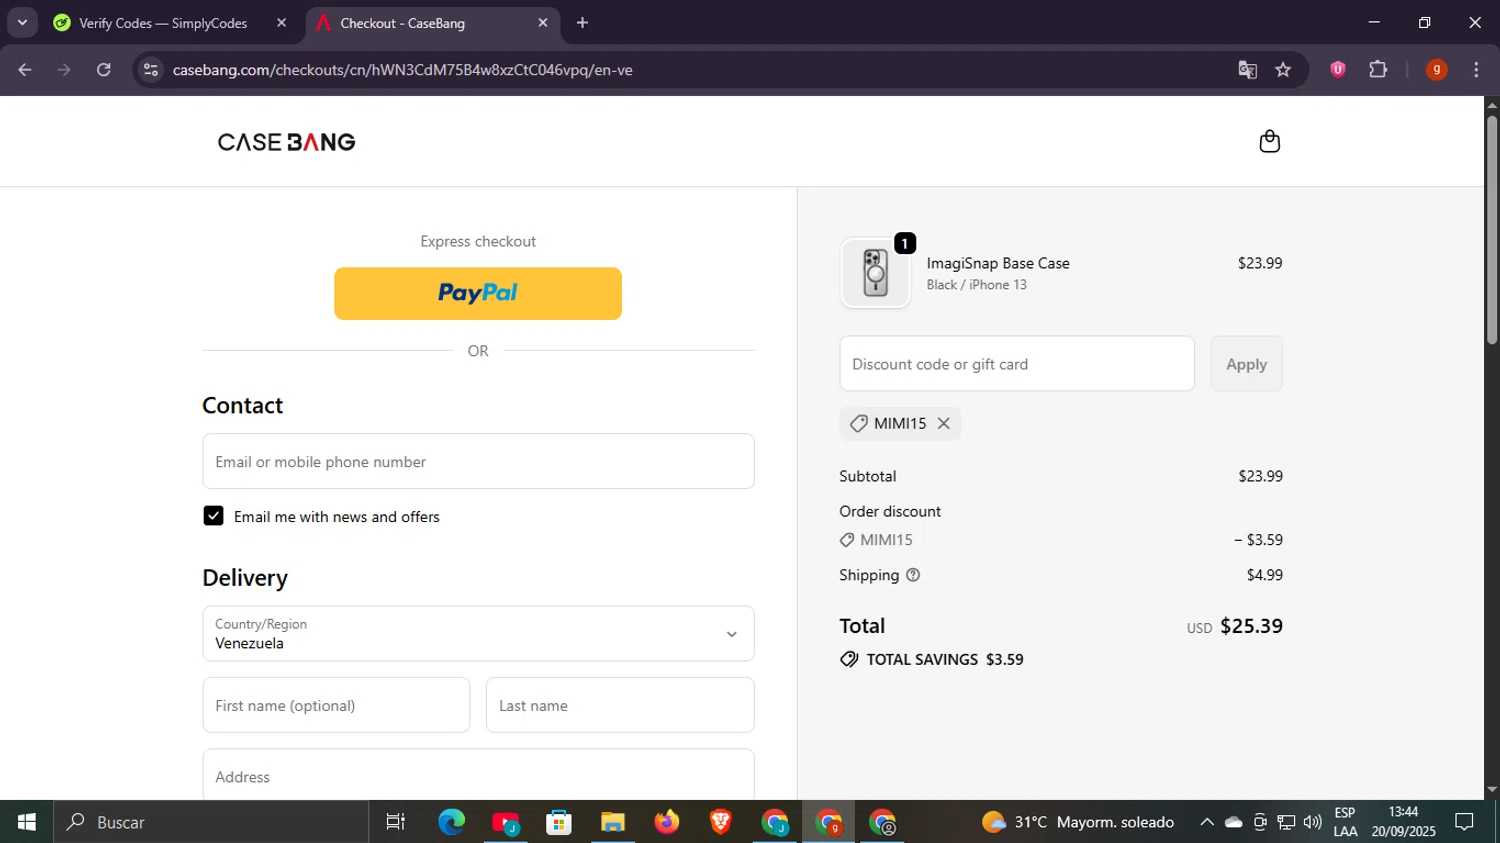Go back to the previous page
This screenshot has width=1500, height=843.
click(x=25, y=70)
